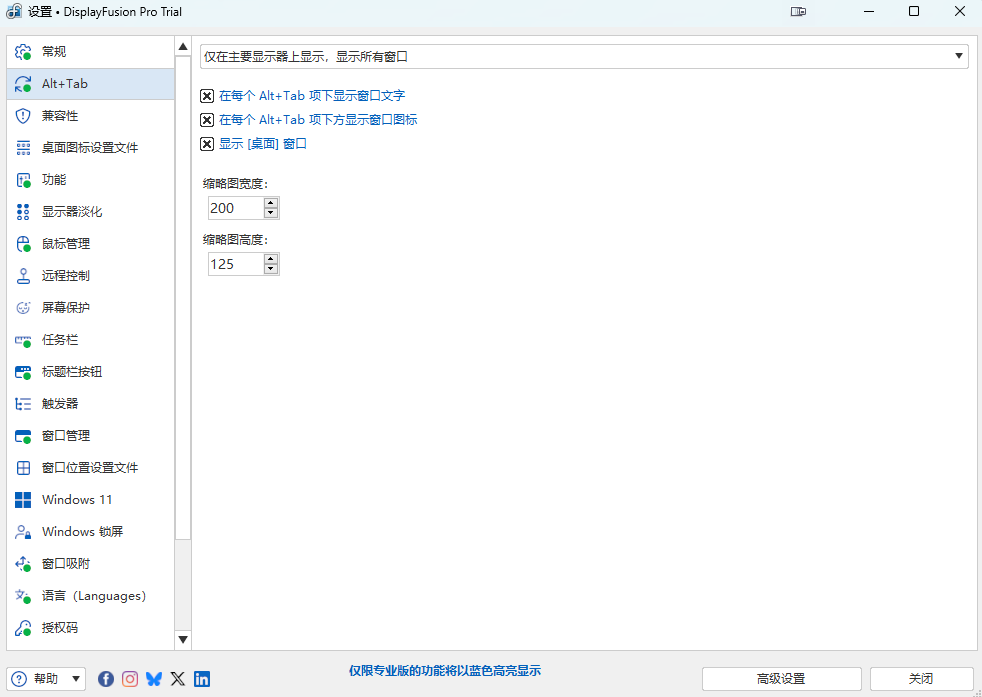Click the 鼠标管理 mouse icon
Image resolution: width=982 pixels, height=697 pixels.
(23, 244)
